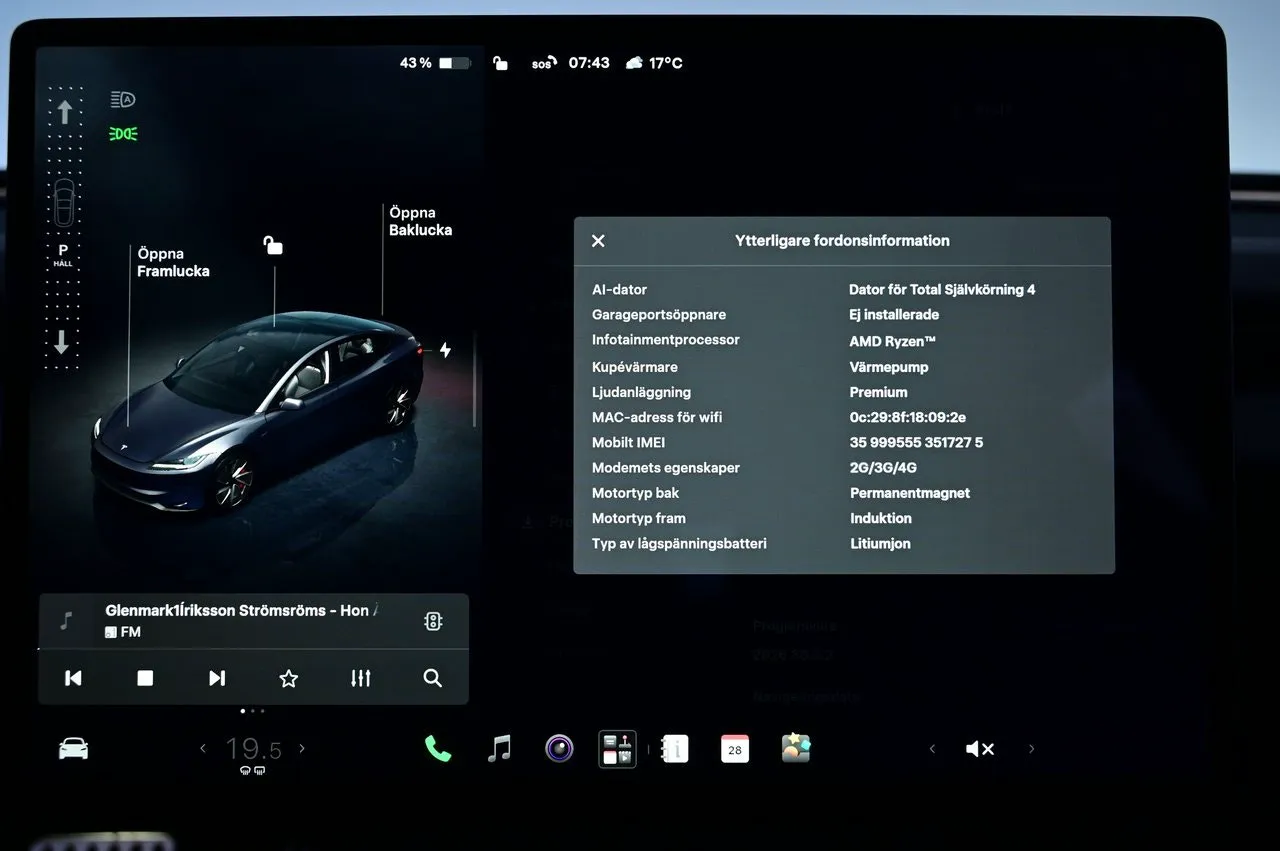Open climate controls via 19.5 temperature
This screenshot has height=851, width=1280.
coord(253,749)
